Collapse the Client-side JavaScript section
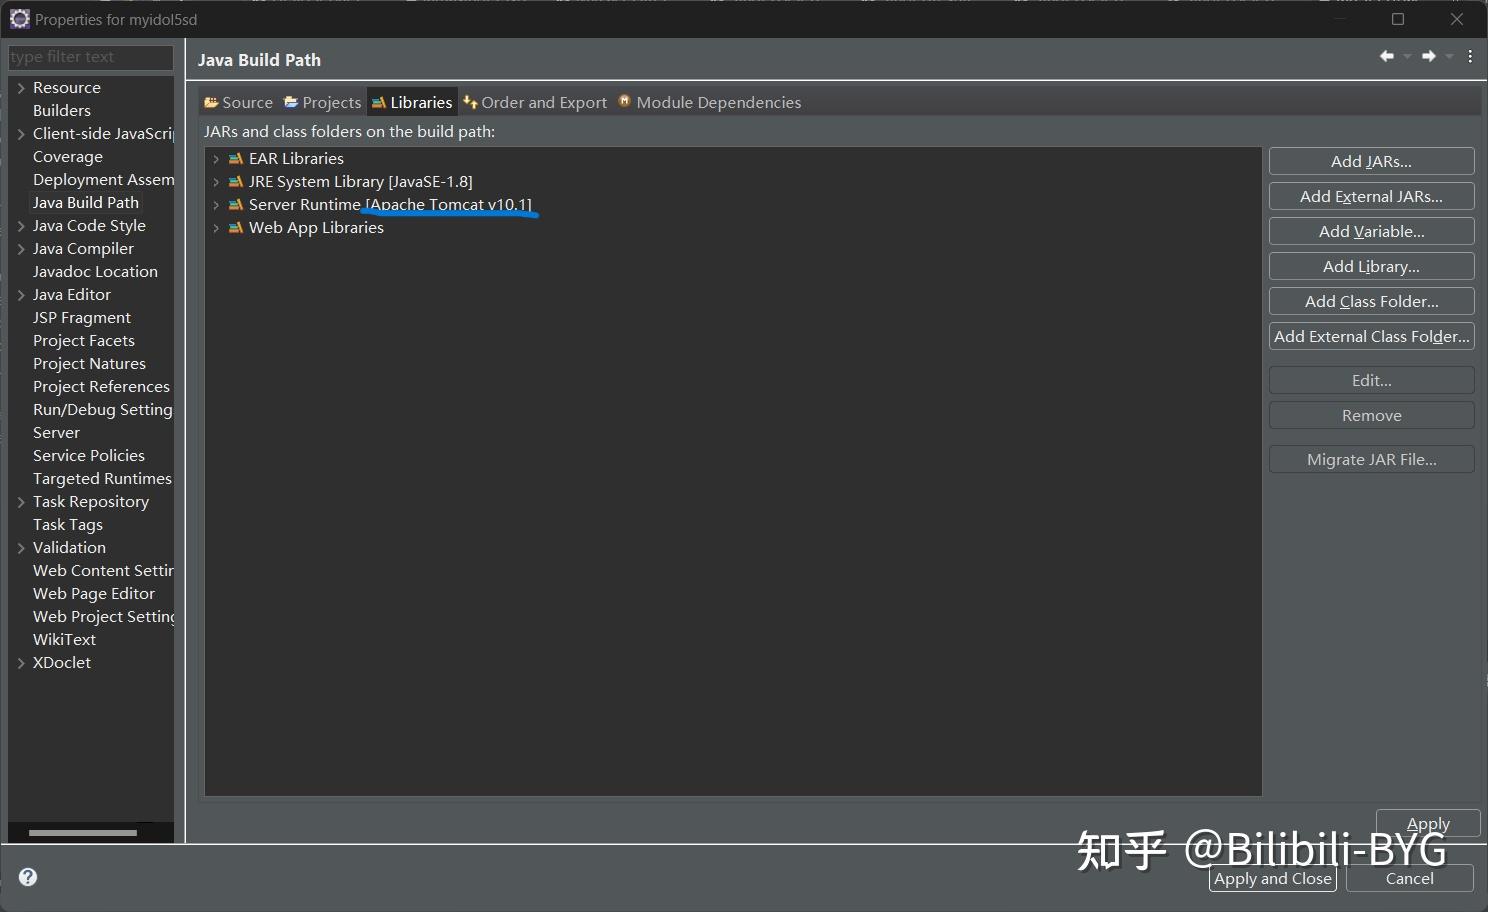 21,133
